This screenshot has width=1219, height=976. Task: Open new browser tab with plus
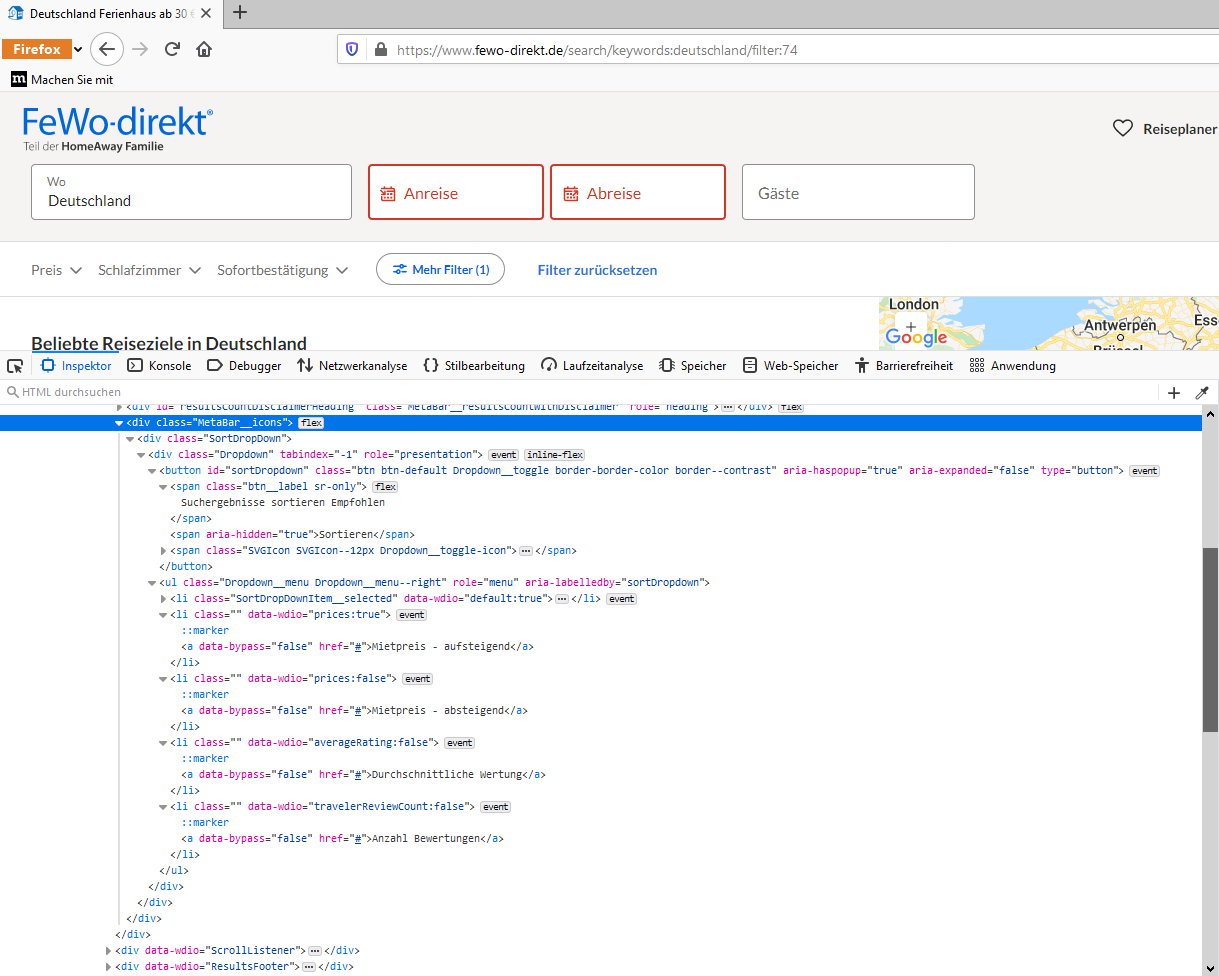coord(240,13)
